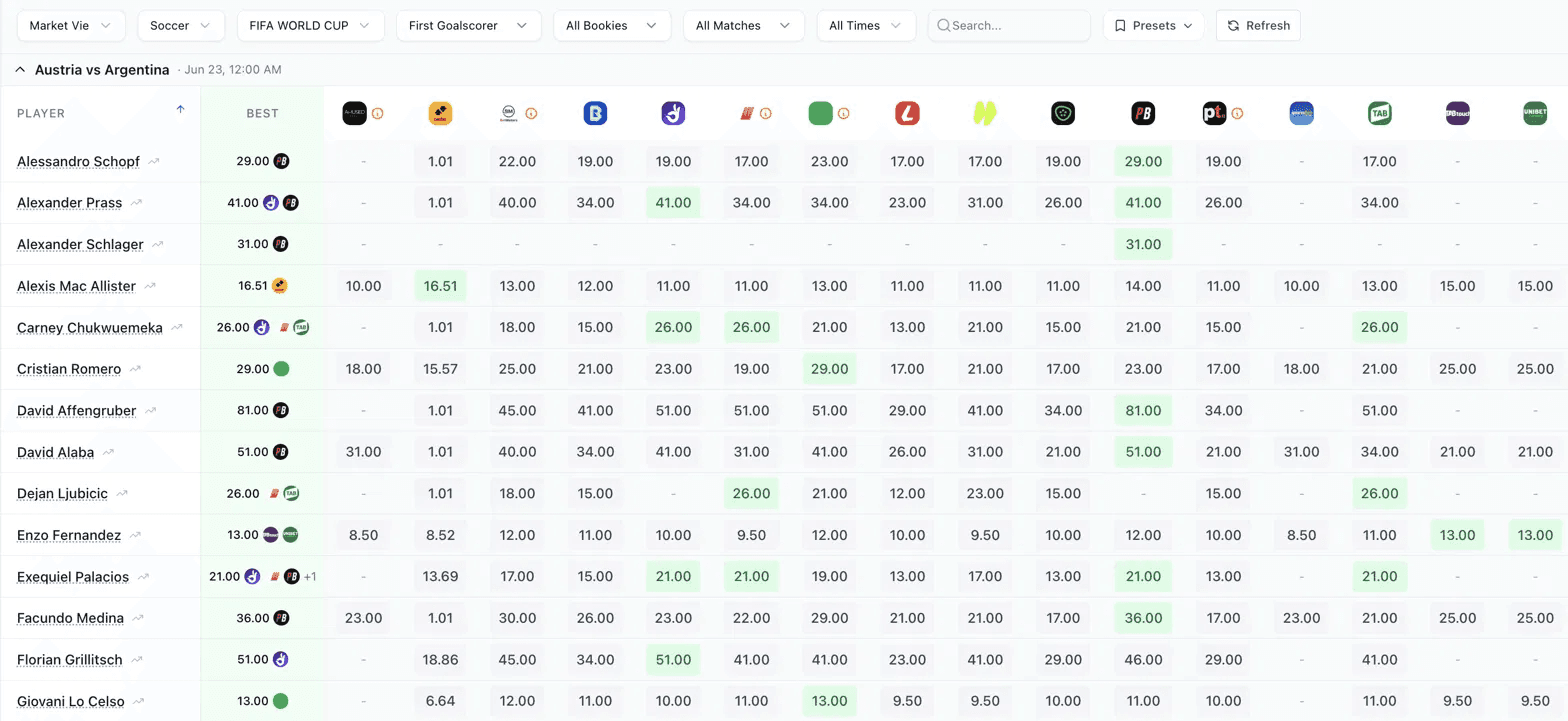
Task: Sort by PLAYER using the arrow icon
Action: click(181, 109)
